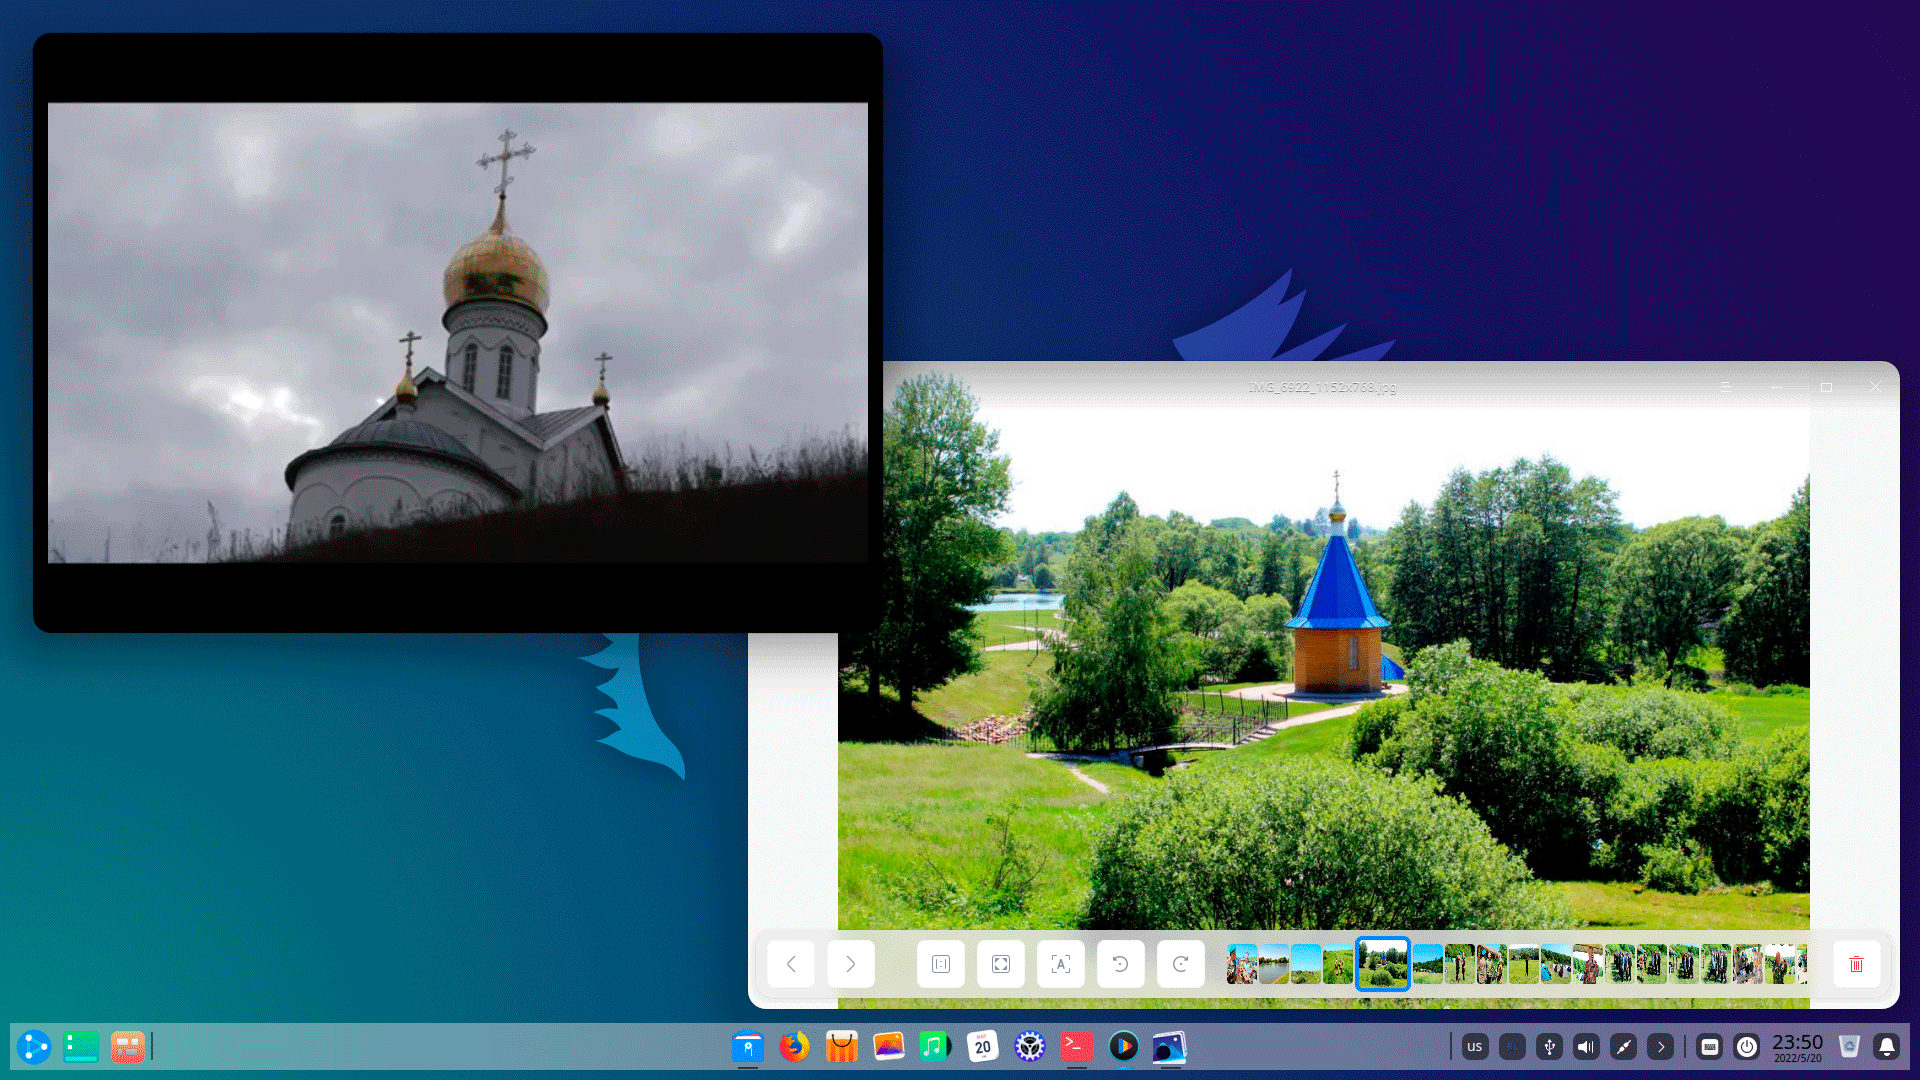Open Firefox from the dock
This screenshot has width=1920, height=1080.
click(x=795, y=1047)
